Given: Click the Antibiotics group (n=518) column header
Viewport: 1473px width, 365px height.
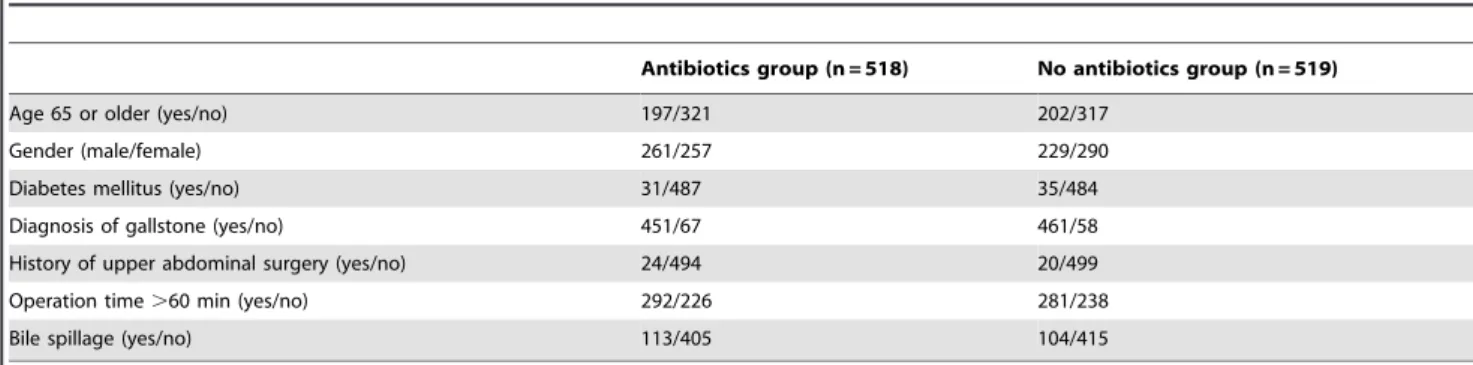Looking at the screenshot, I should pyautogui.click(x=774, y=74).
